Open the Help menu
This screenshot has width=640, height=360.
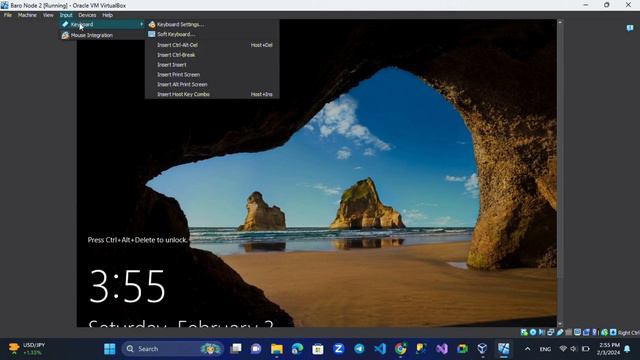point(107,15)
